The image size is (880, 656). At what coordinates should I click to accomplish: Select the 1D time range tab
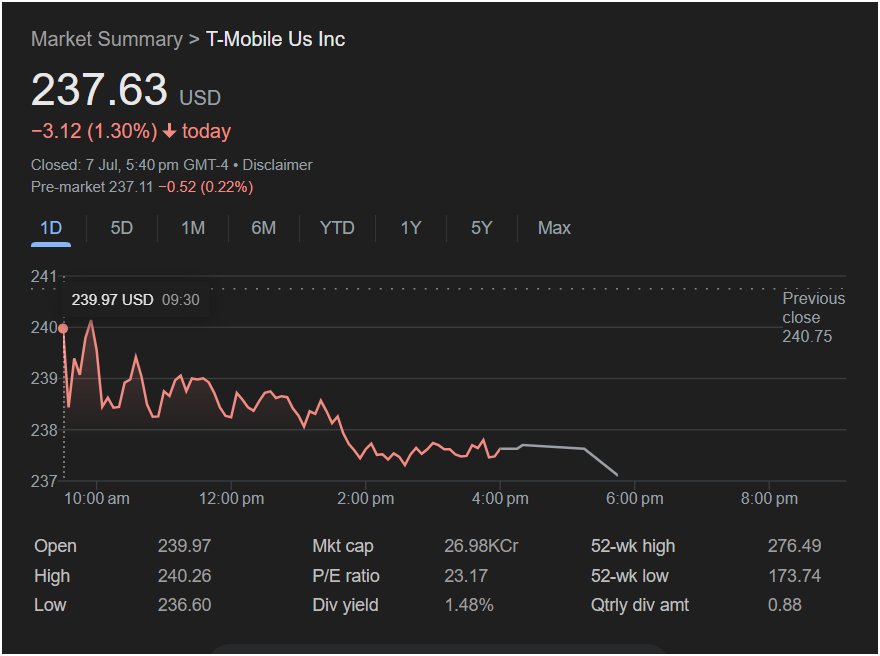[51, 228]
